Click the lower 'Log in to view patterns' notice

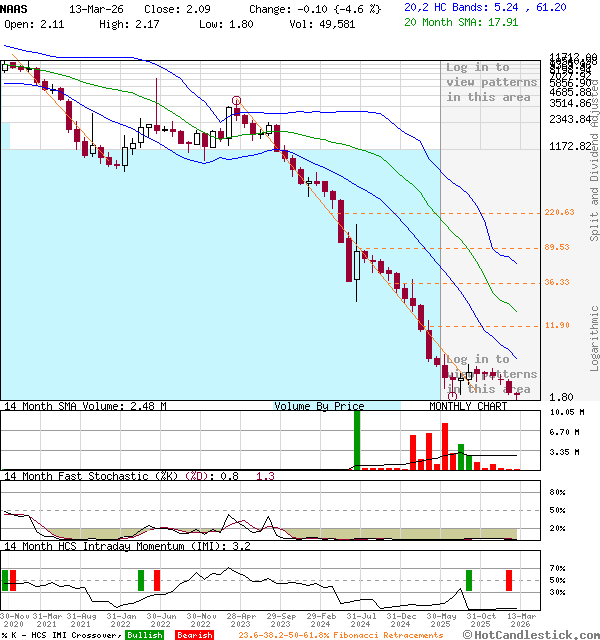tap(491, 374)
